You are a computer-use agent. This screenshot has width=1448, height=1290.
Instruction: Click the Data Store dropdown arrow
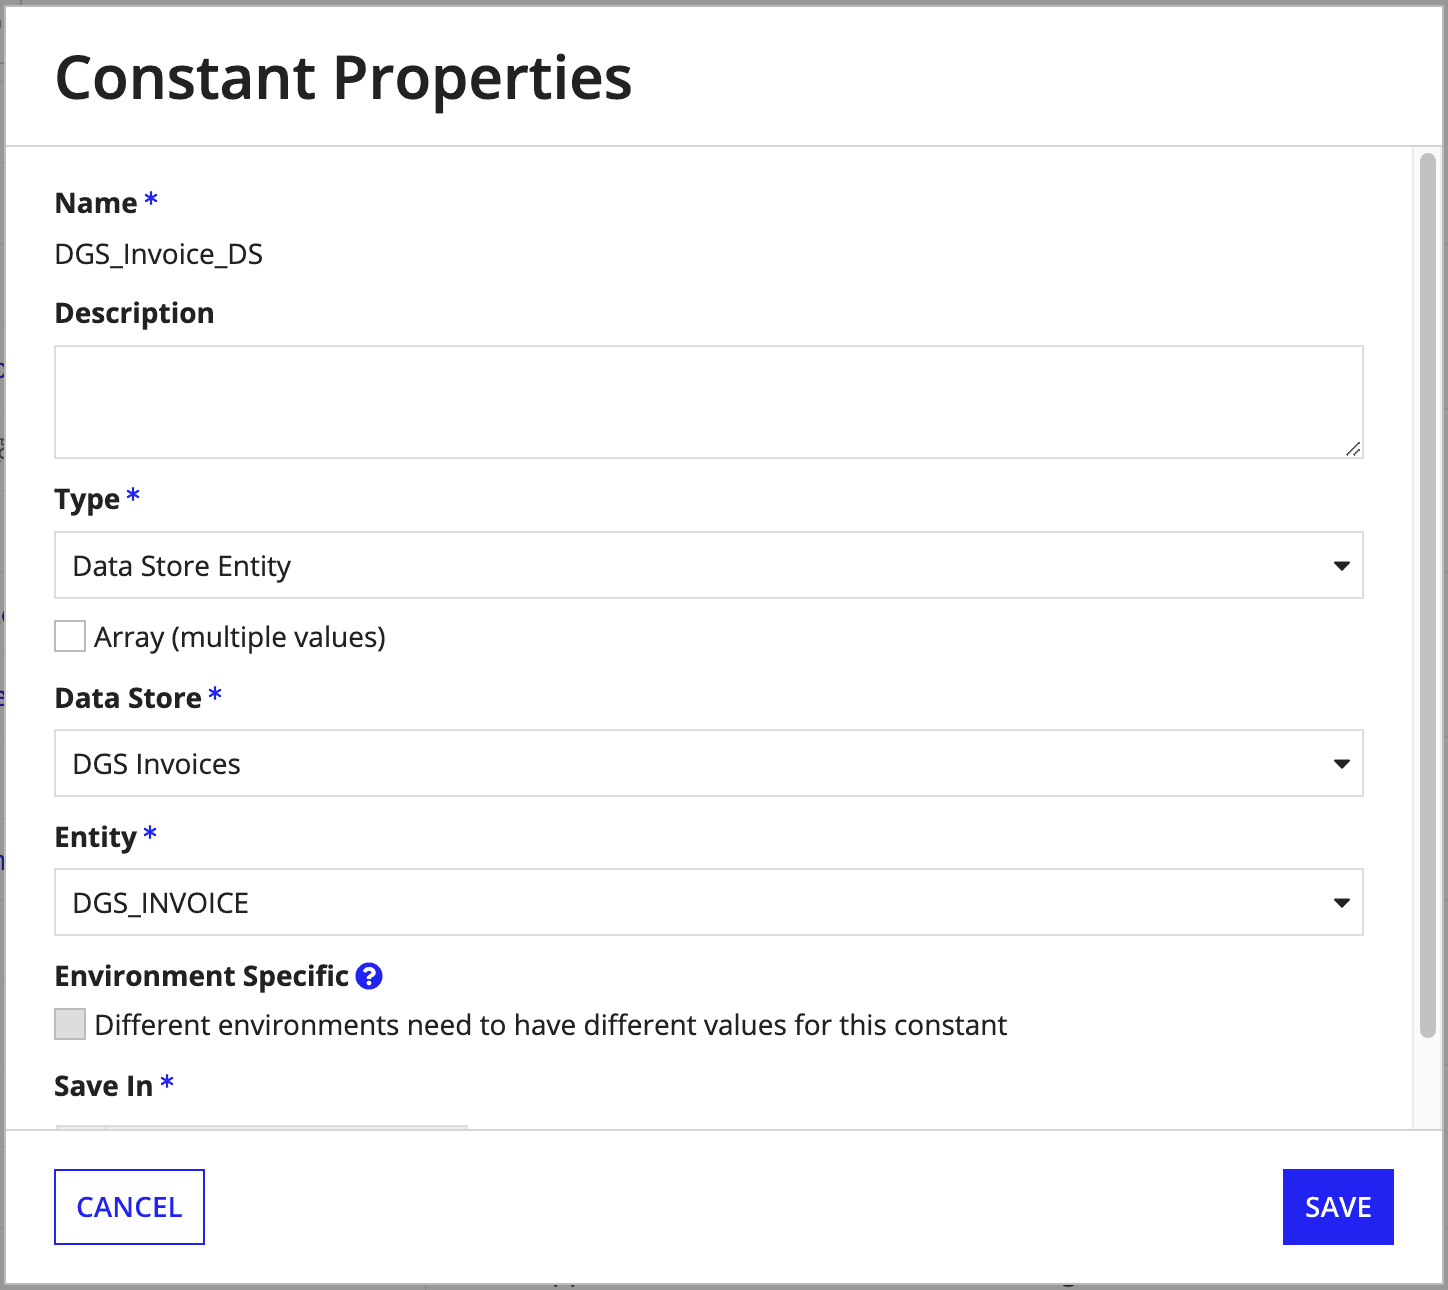(1341, 764)
